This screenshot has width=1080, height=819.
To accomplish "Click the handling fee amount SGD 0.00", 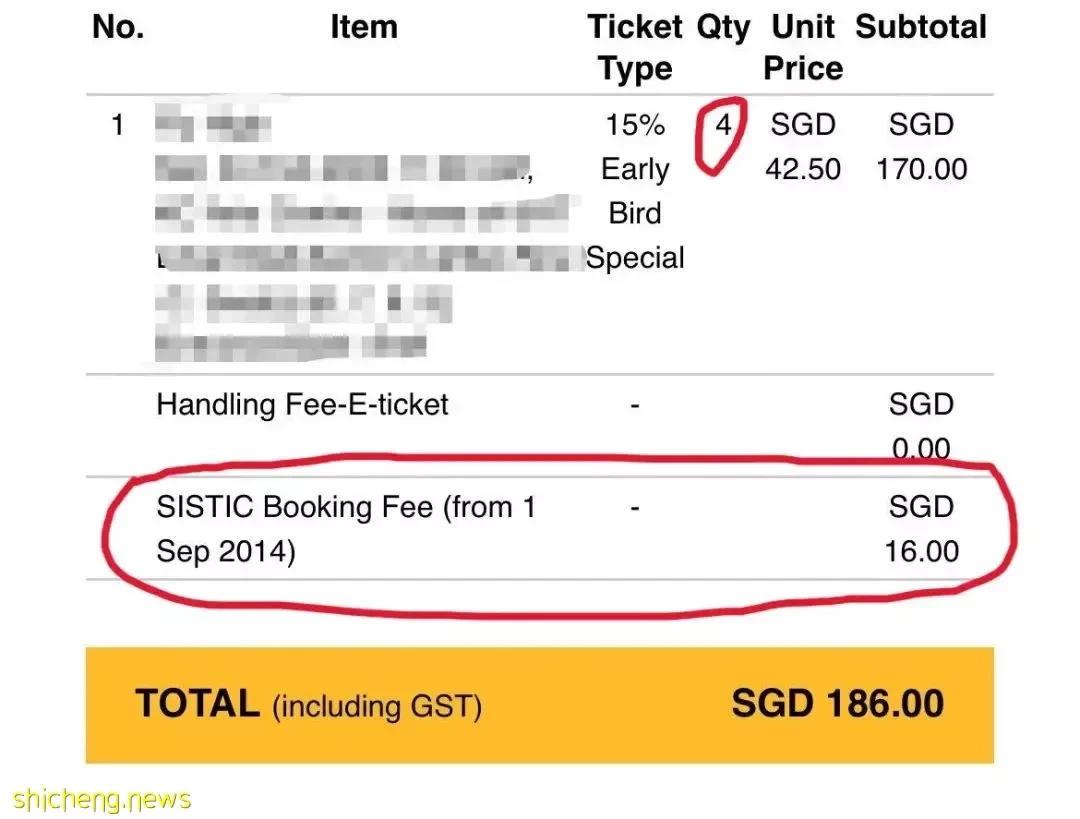I will point(922,426).
